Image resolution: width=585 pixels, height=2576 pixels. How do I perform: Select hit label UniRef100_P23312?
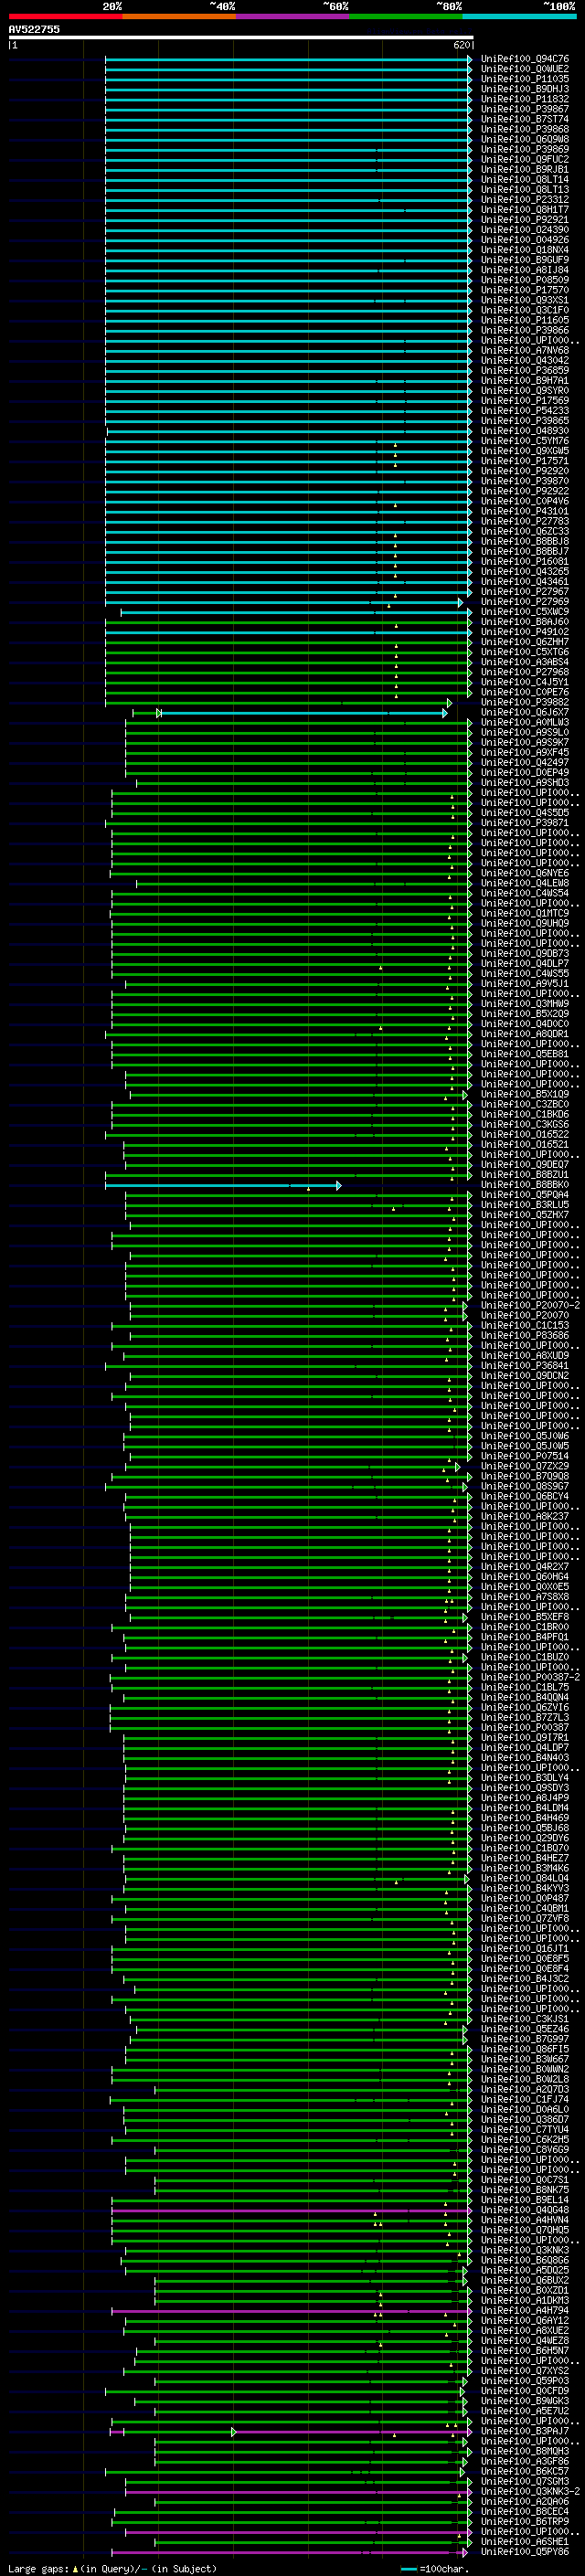point(525,200)
